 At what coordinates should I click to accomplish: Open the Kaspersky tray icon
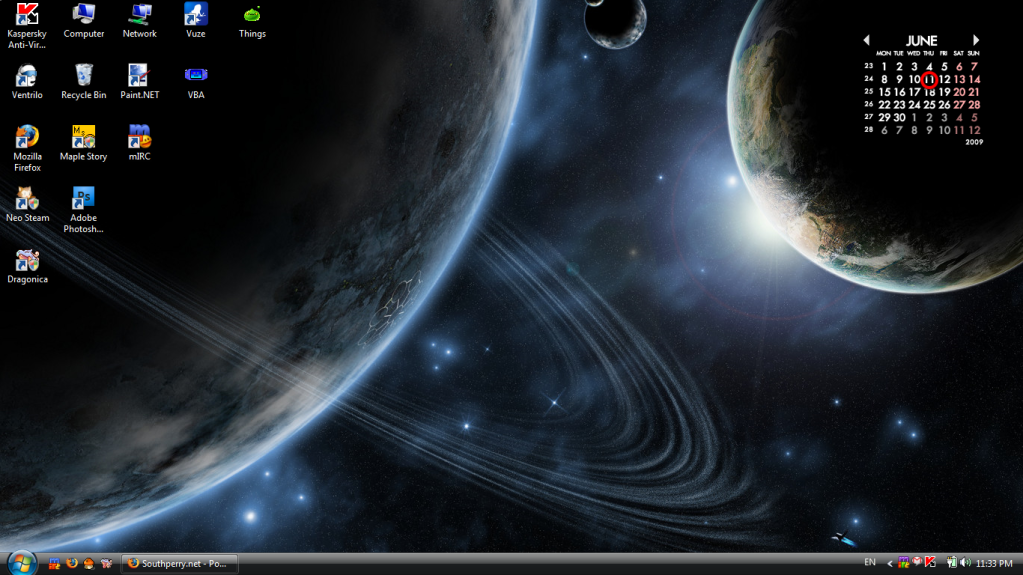tap(930, 562)
